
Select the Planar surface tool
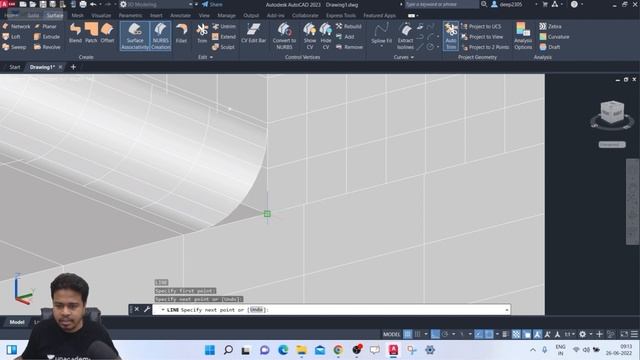45,26
